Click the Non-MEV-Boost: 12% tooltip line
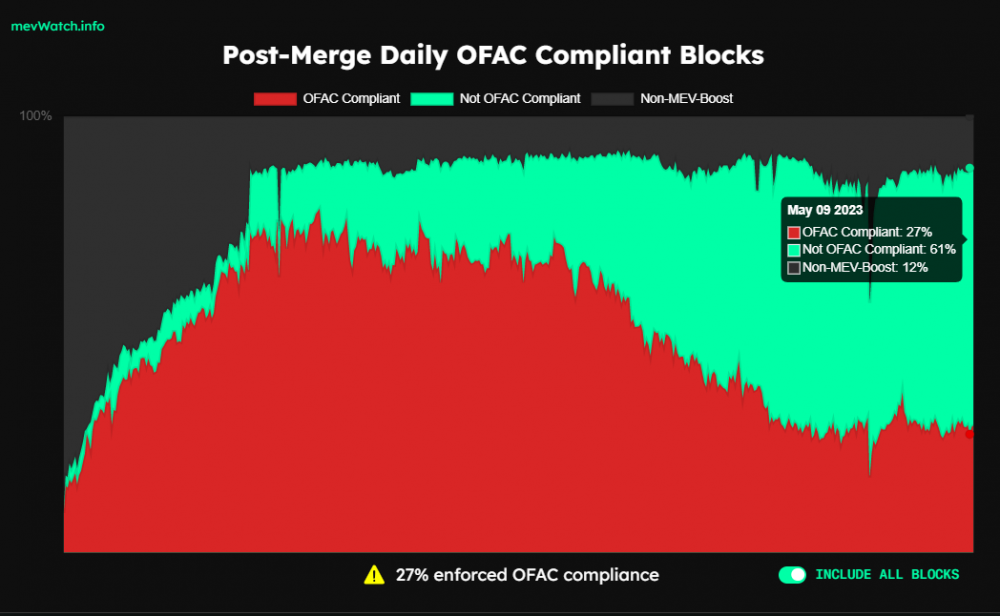The image size is (1000, 616). 865,268
